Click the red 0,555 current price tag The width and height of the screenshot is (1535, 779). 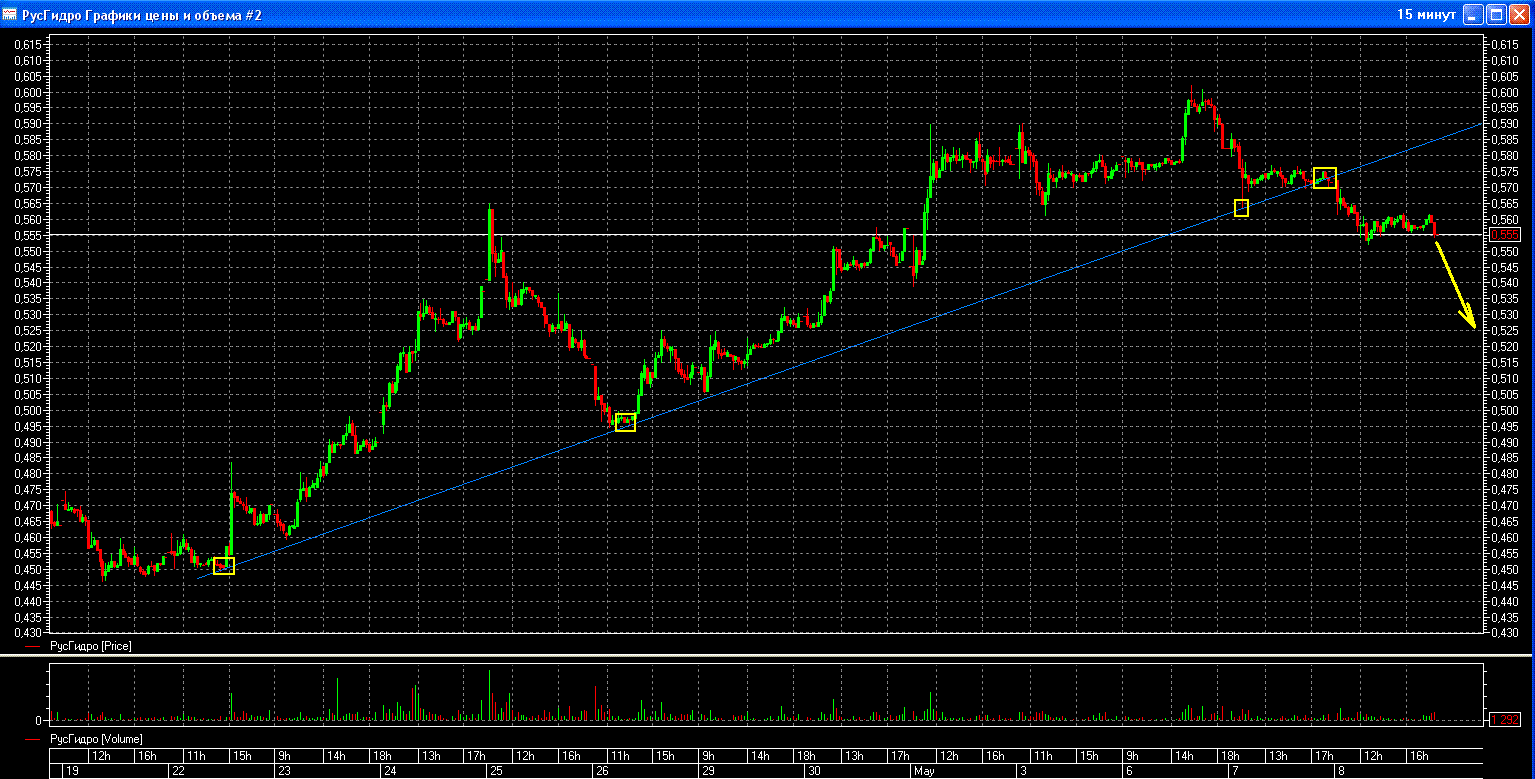[1504, 235]
